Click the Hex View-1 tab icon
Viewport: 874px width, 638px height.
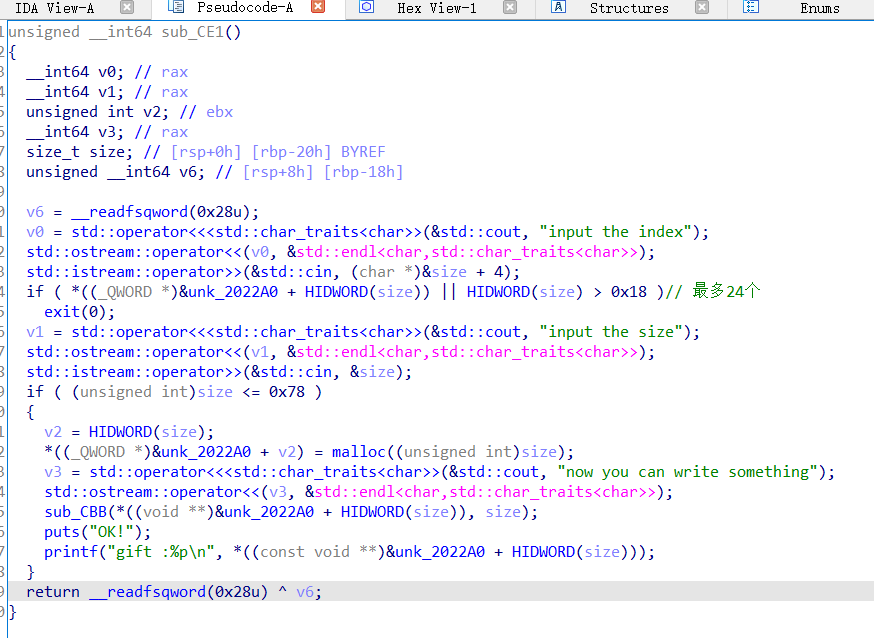click(x=366, y=8)
